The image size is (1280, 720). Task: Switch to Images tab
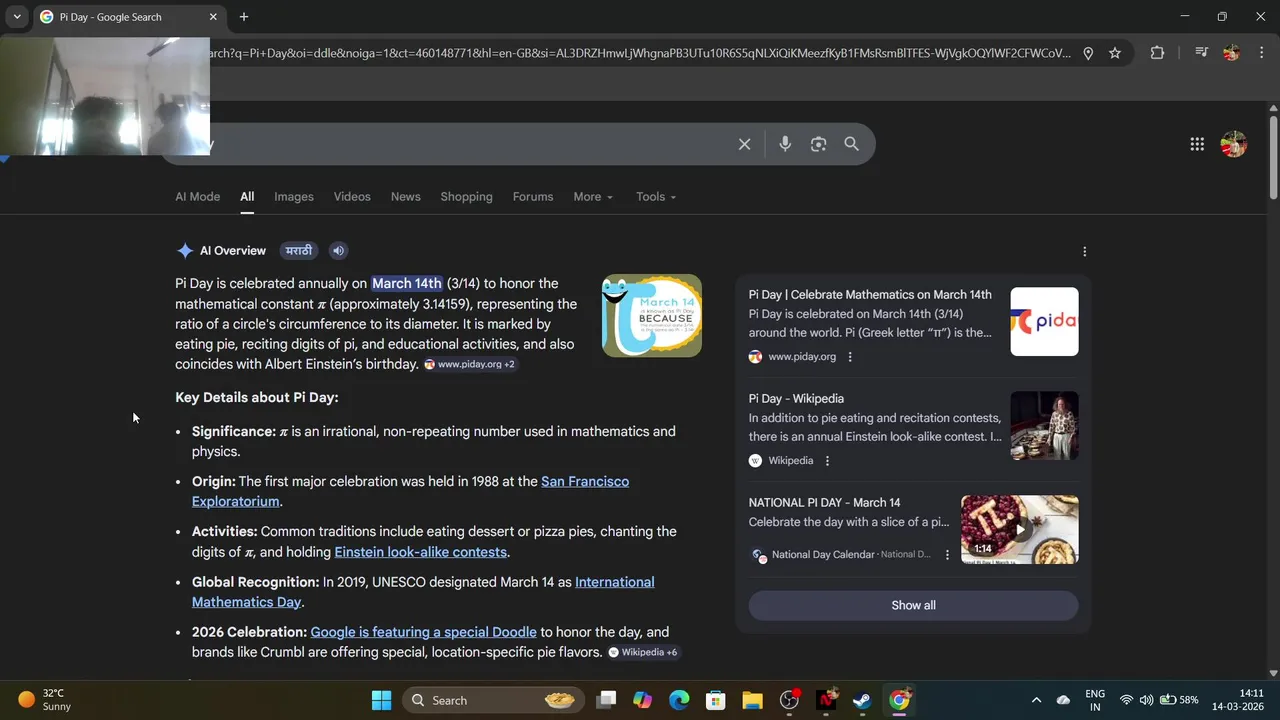tap(294, 197)
